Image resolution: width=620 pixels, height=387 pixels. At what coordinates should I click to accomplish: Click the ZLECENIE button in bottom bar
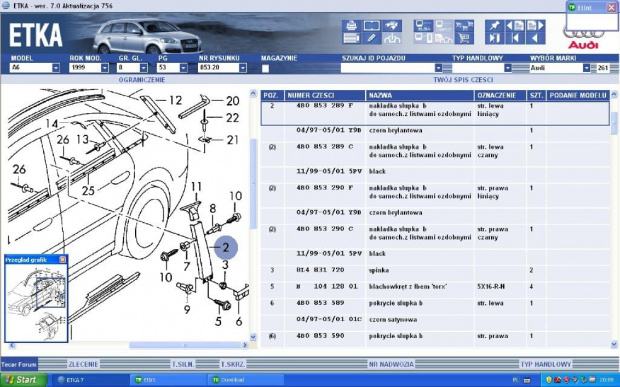tap(83, 364)
